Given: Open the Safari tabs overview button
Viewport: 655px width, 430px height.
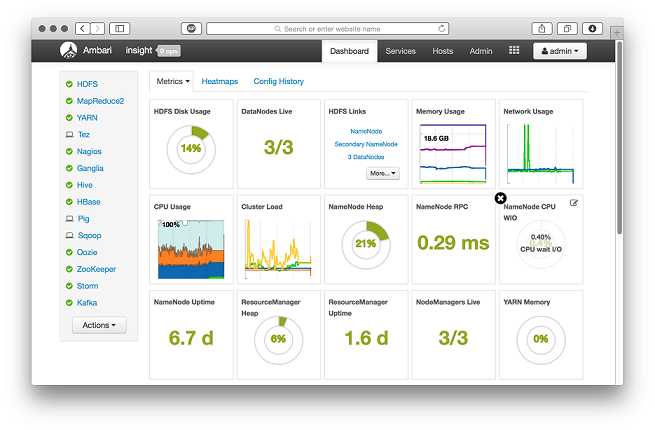Looking at the screenshot, I should (x=567, y=28).
